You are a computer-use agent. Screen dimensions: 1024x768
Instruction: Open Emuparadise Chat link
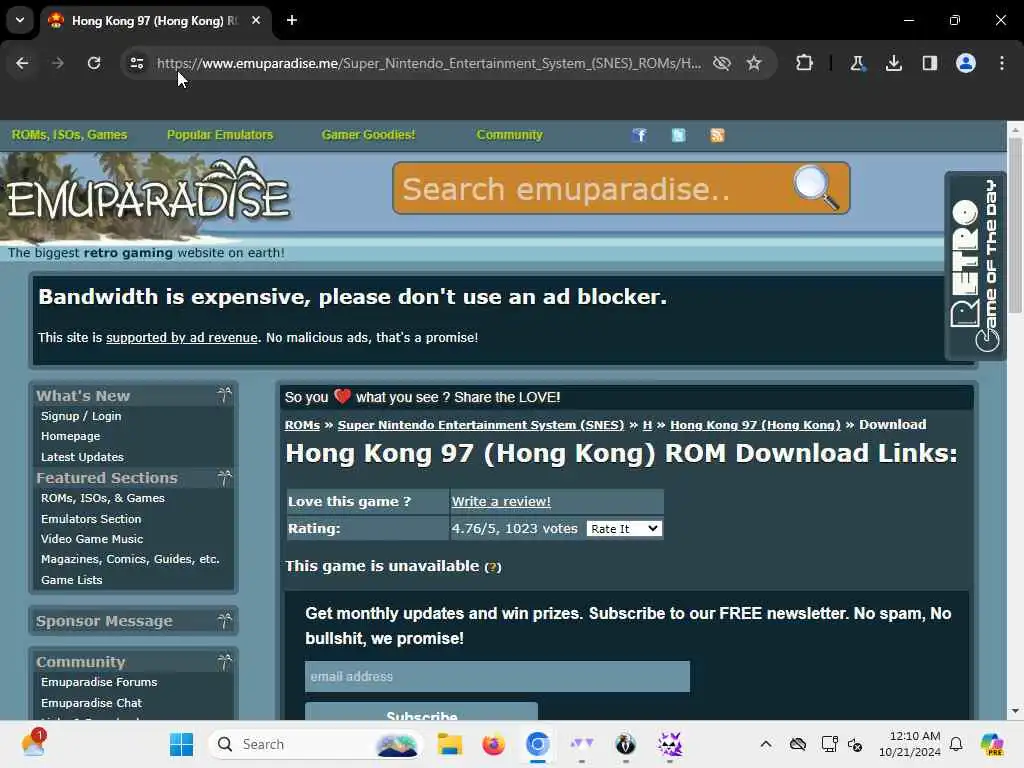click(91, 703)
